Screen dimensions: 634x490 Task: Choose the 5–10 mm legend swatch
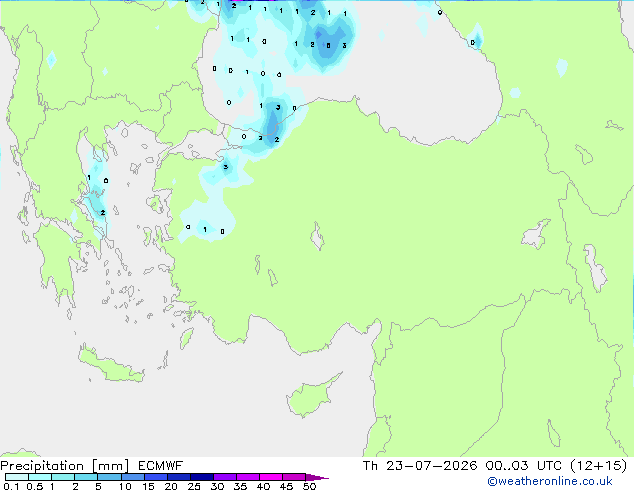tap(109, 477)
